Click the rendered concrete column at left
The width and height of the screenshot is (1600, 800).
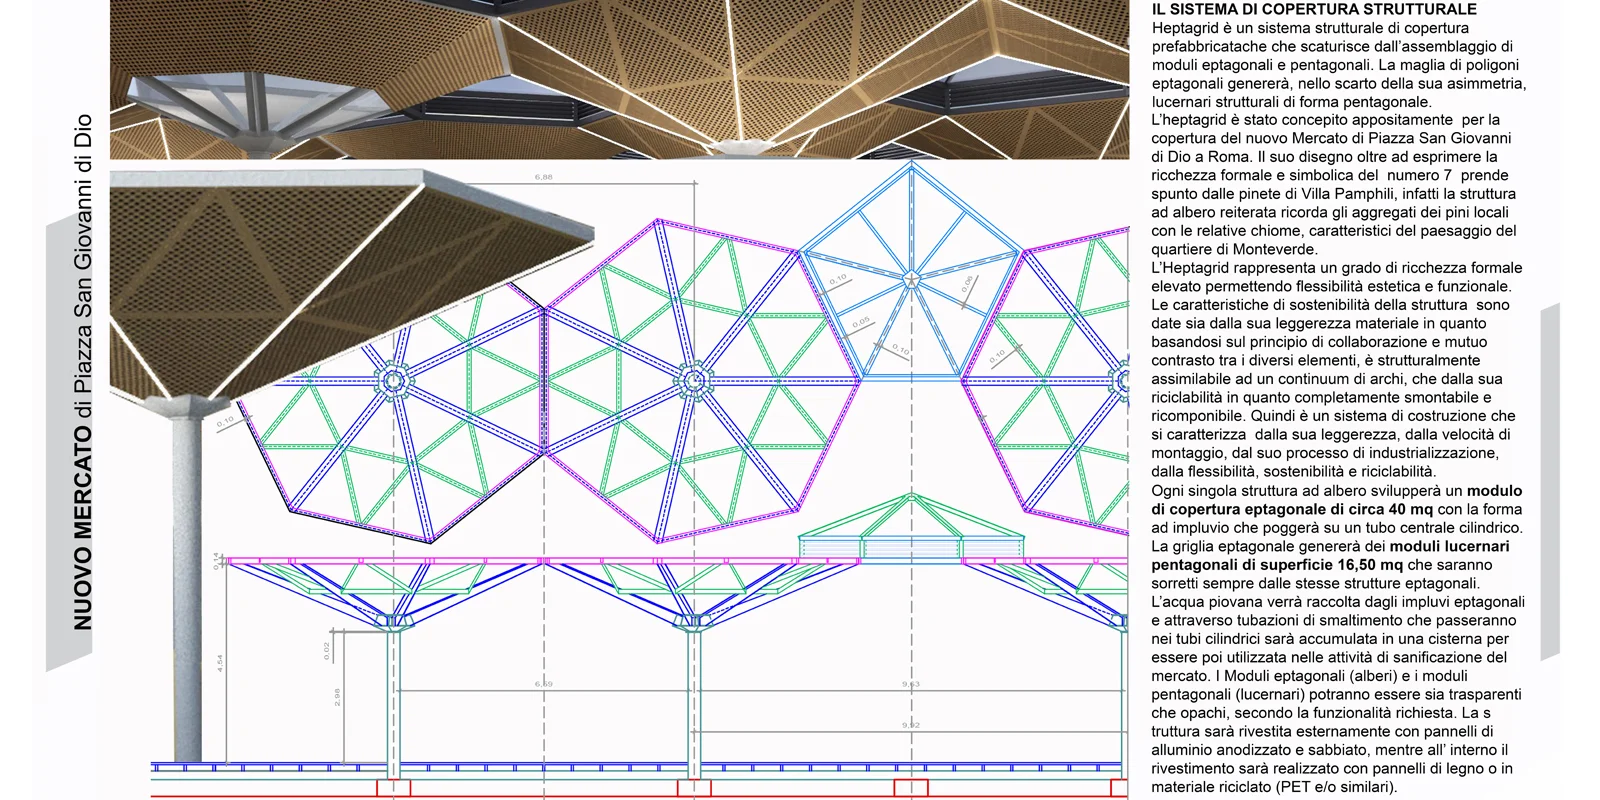(187, 580)
